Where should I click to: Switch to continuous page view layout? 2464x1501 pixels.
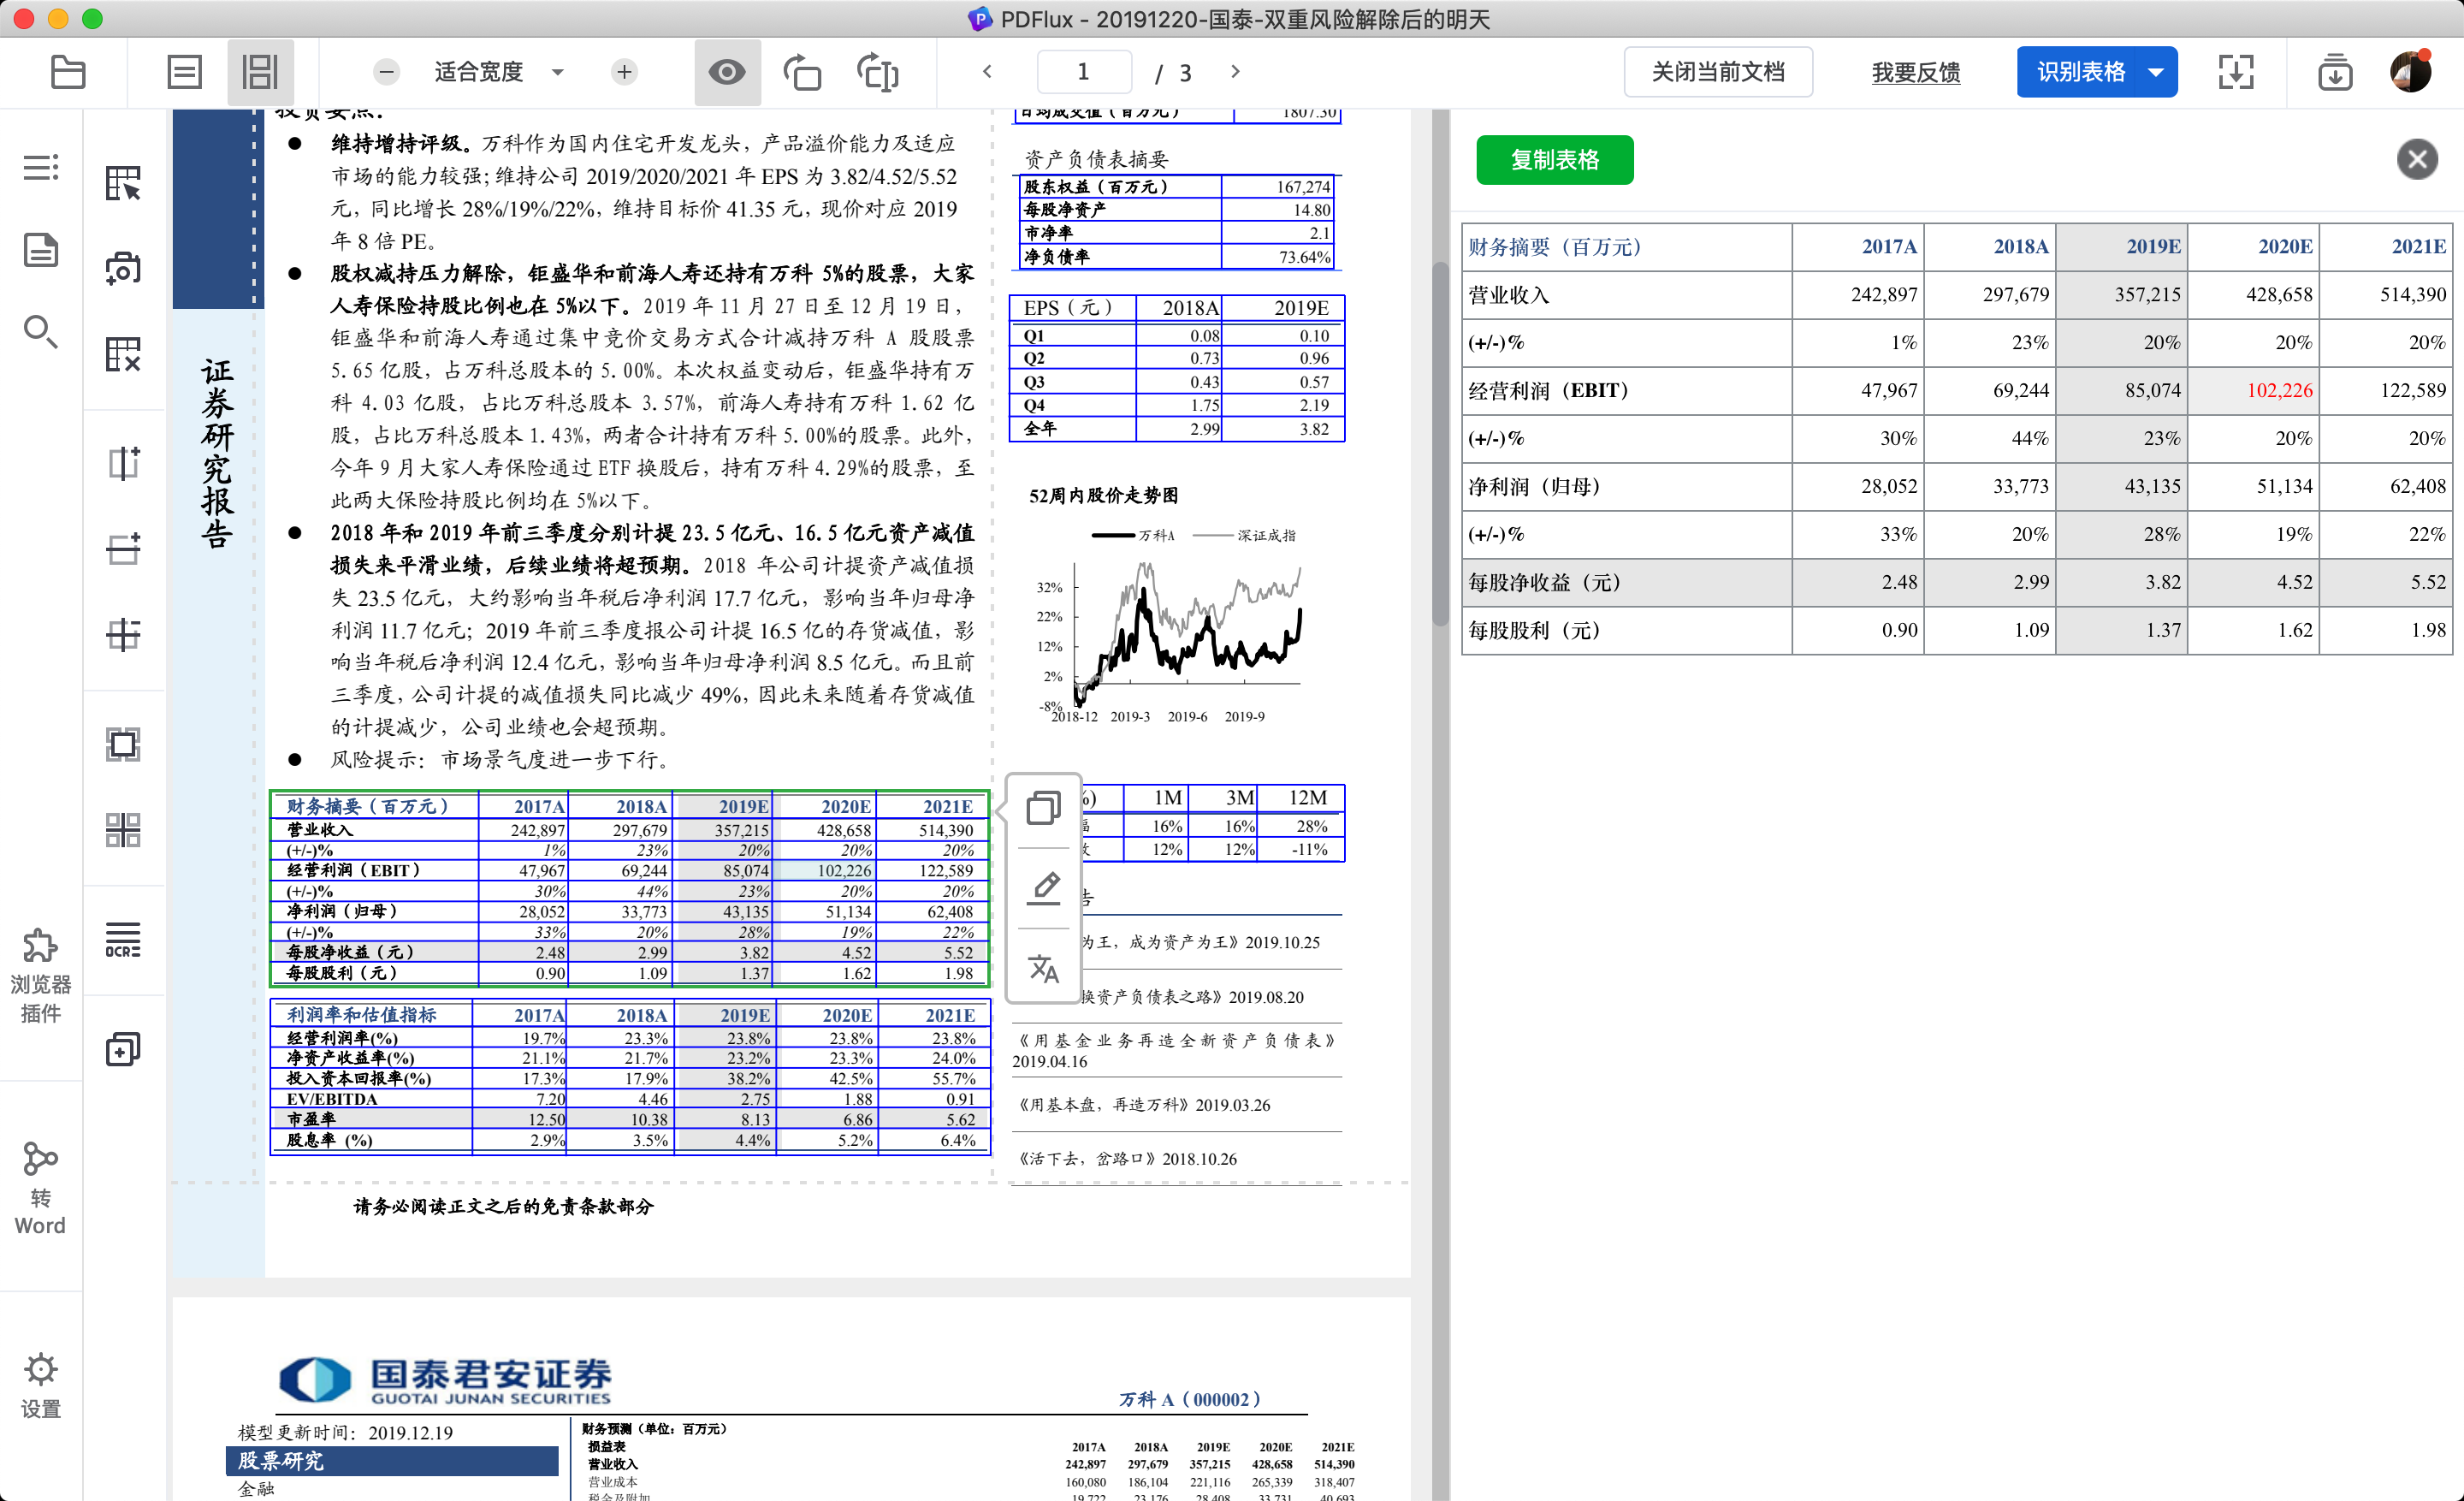click(x=260, y=72)
